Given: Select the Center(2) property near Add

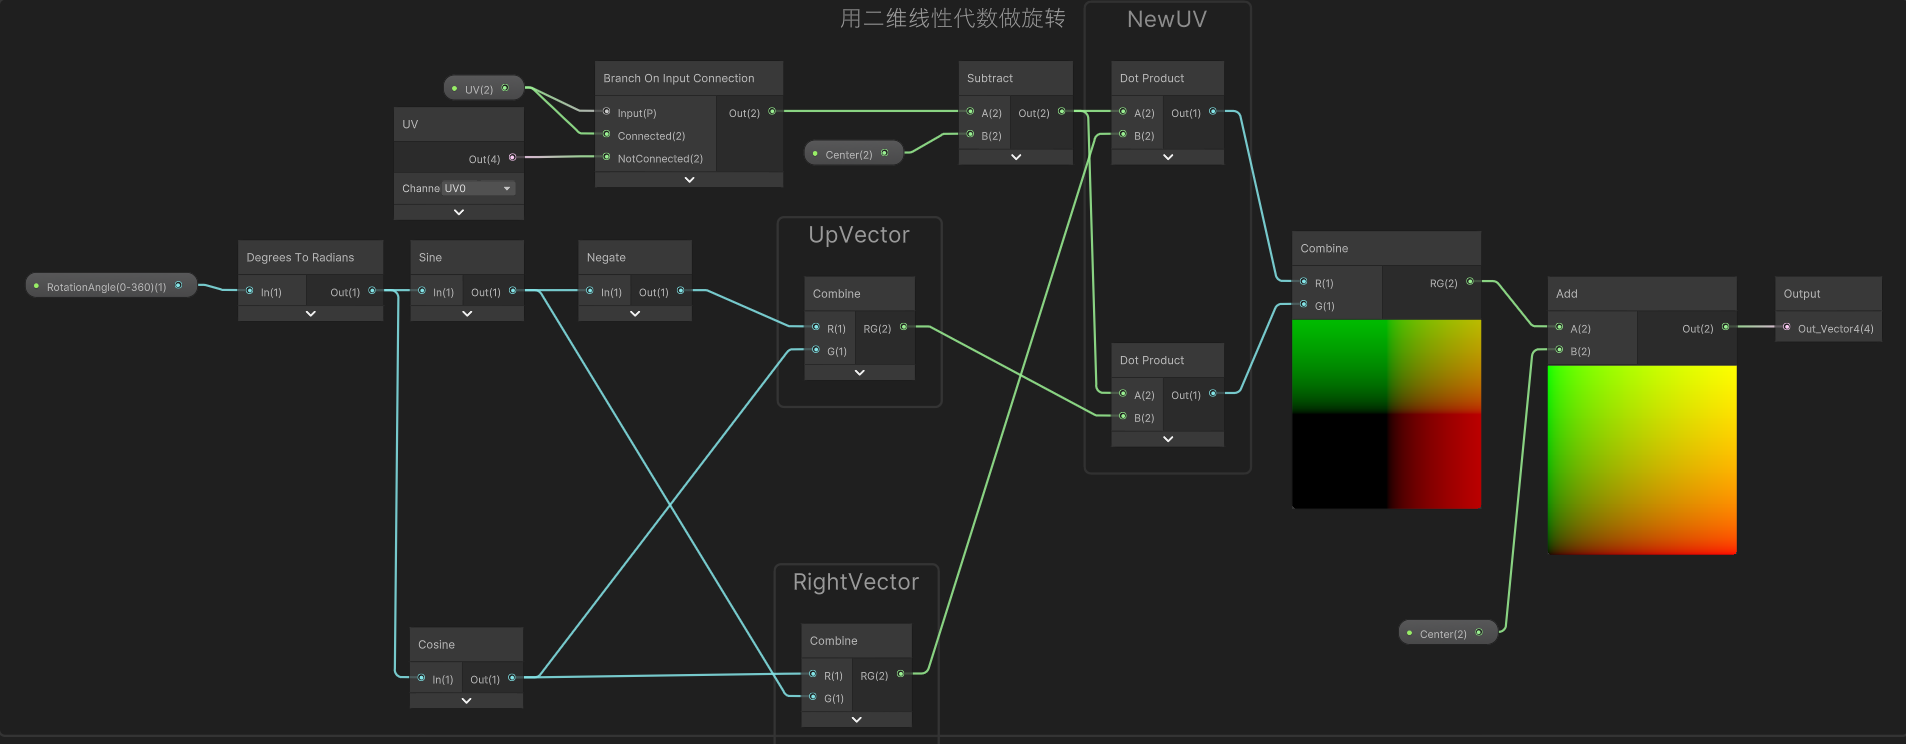Looking at the screenshot, I should (1447, 633).
